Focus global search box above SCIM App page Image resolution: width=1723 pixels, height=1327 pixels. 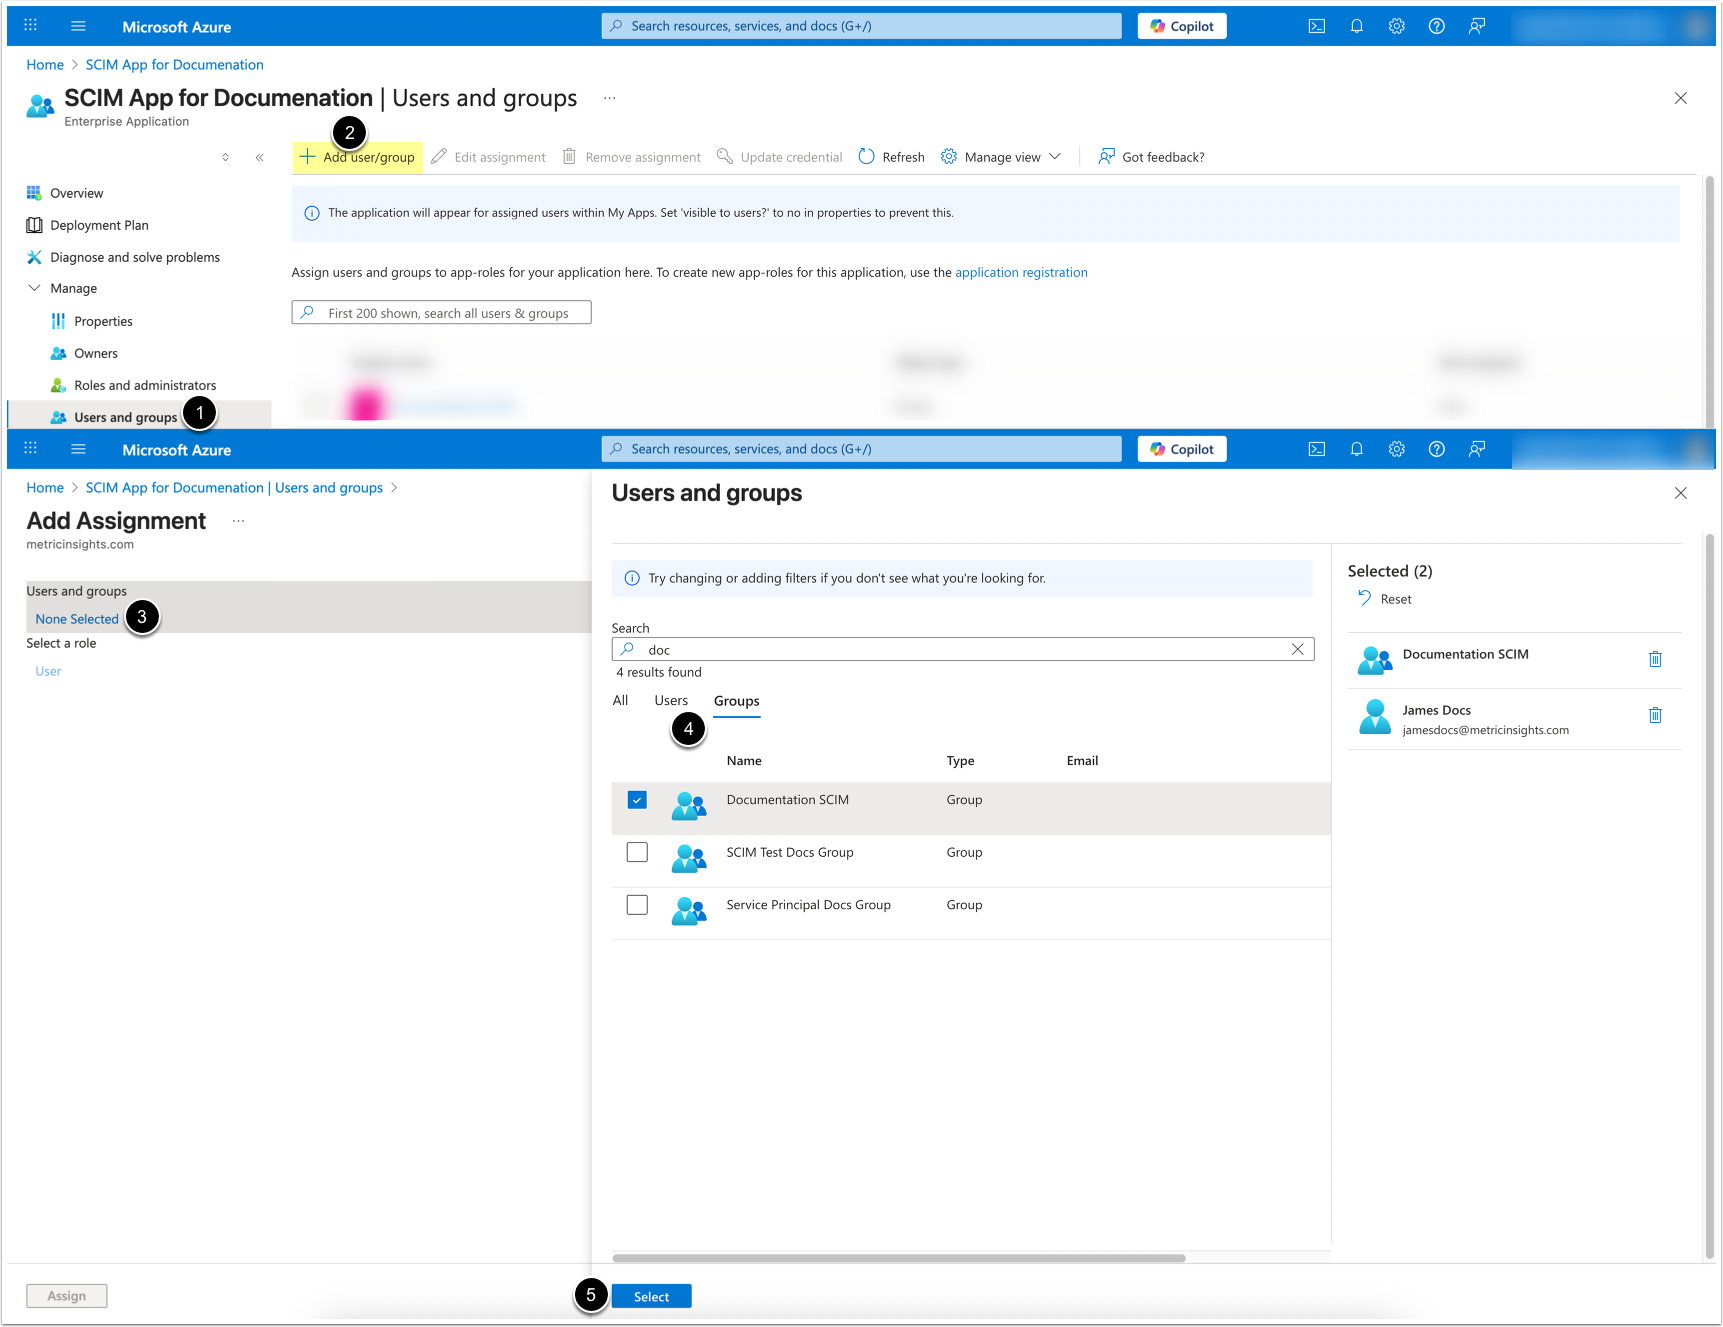click(x=861, y=26)
